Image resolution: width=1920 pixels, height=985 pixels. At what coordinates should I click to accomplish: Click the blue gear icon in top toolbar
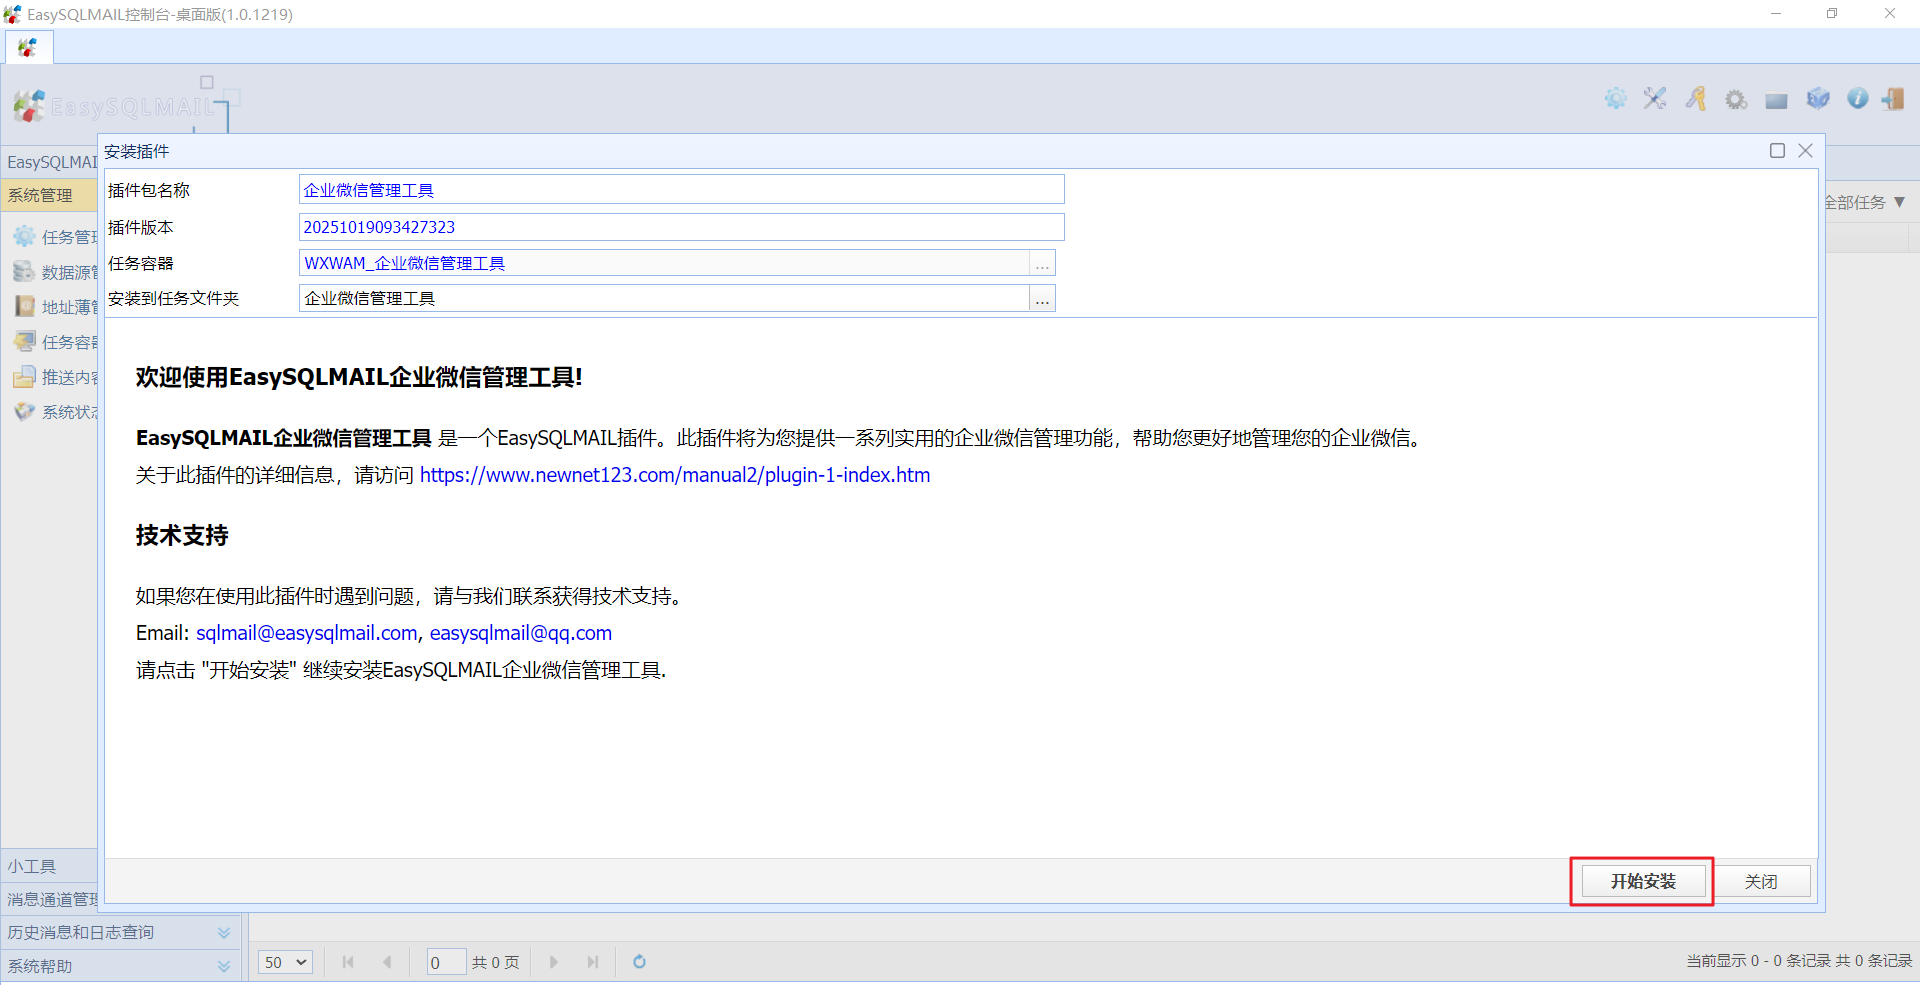click(1615, 99)
